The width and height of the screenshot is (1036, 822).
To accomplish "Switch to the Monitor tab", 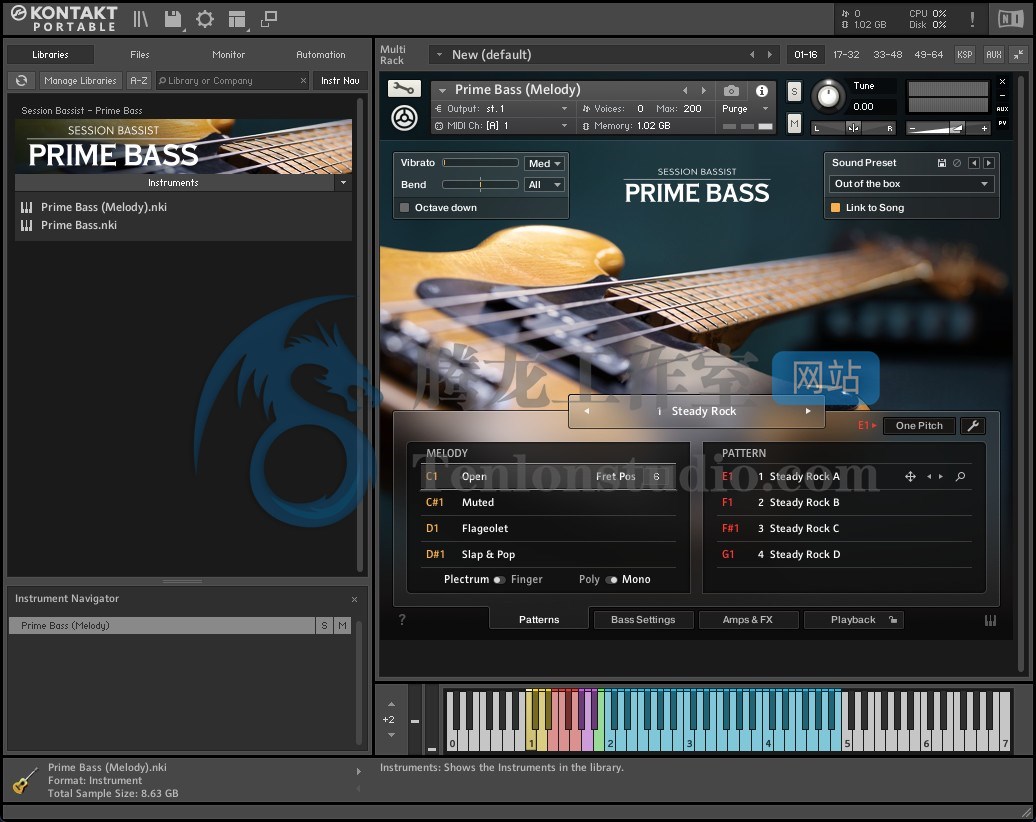I will (x=229, y=55).
